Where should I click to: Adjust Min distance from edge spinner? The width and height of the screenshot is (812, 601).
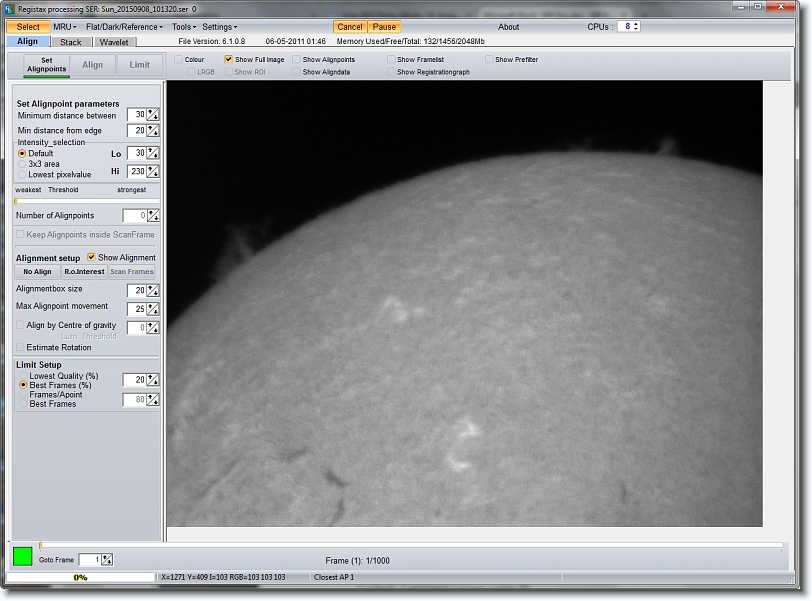click(153, 130)
